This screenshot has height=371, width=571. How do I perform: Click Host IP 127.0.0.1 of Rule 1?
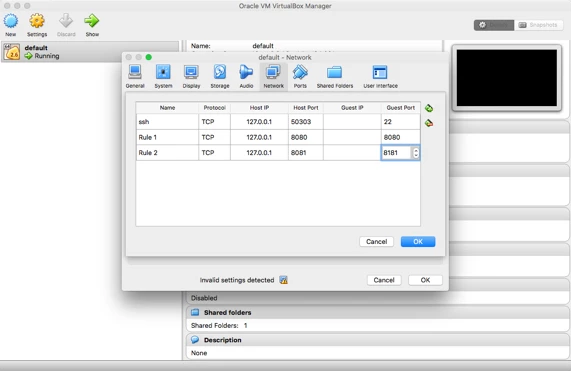click(x=259, y=137)
